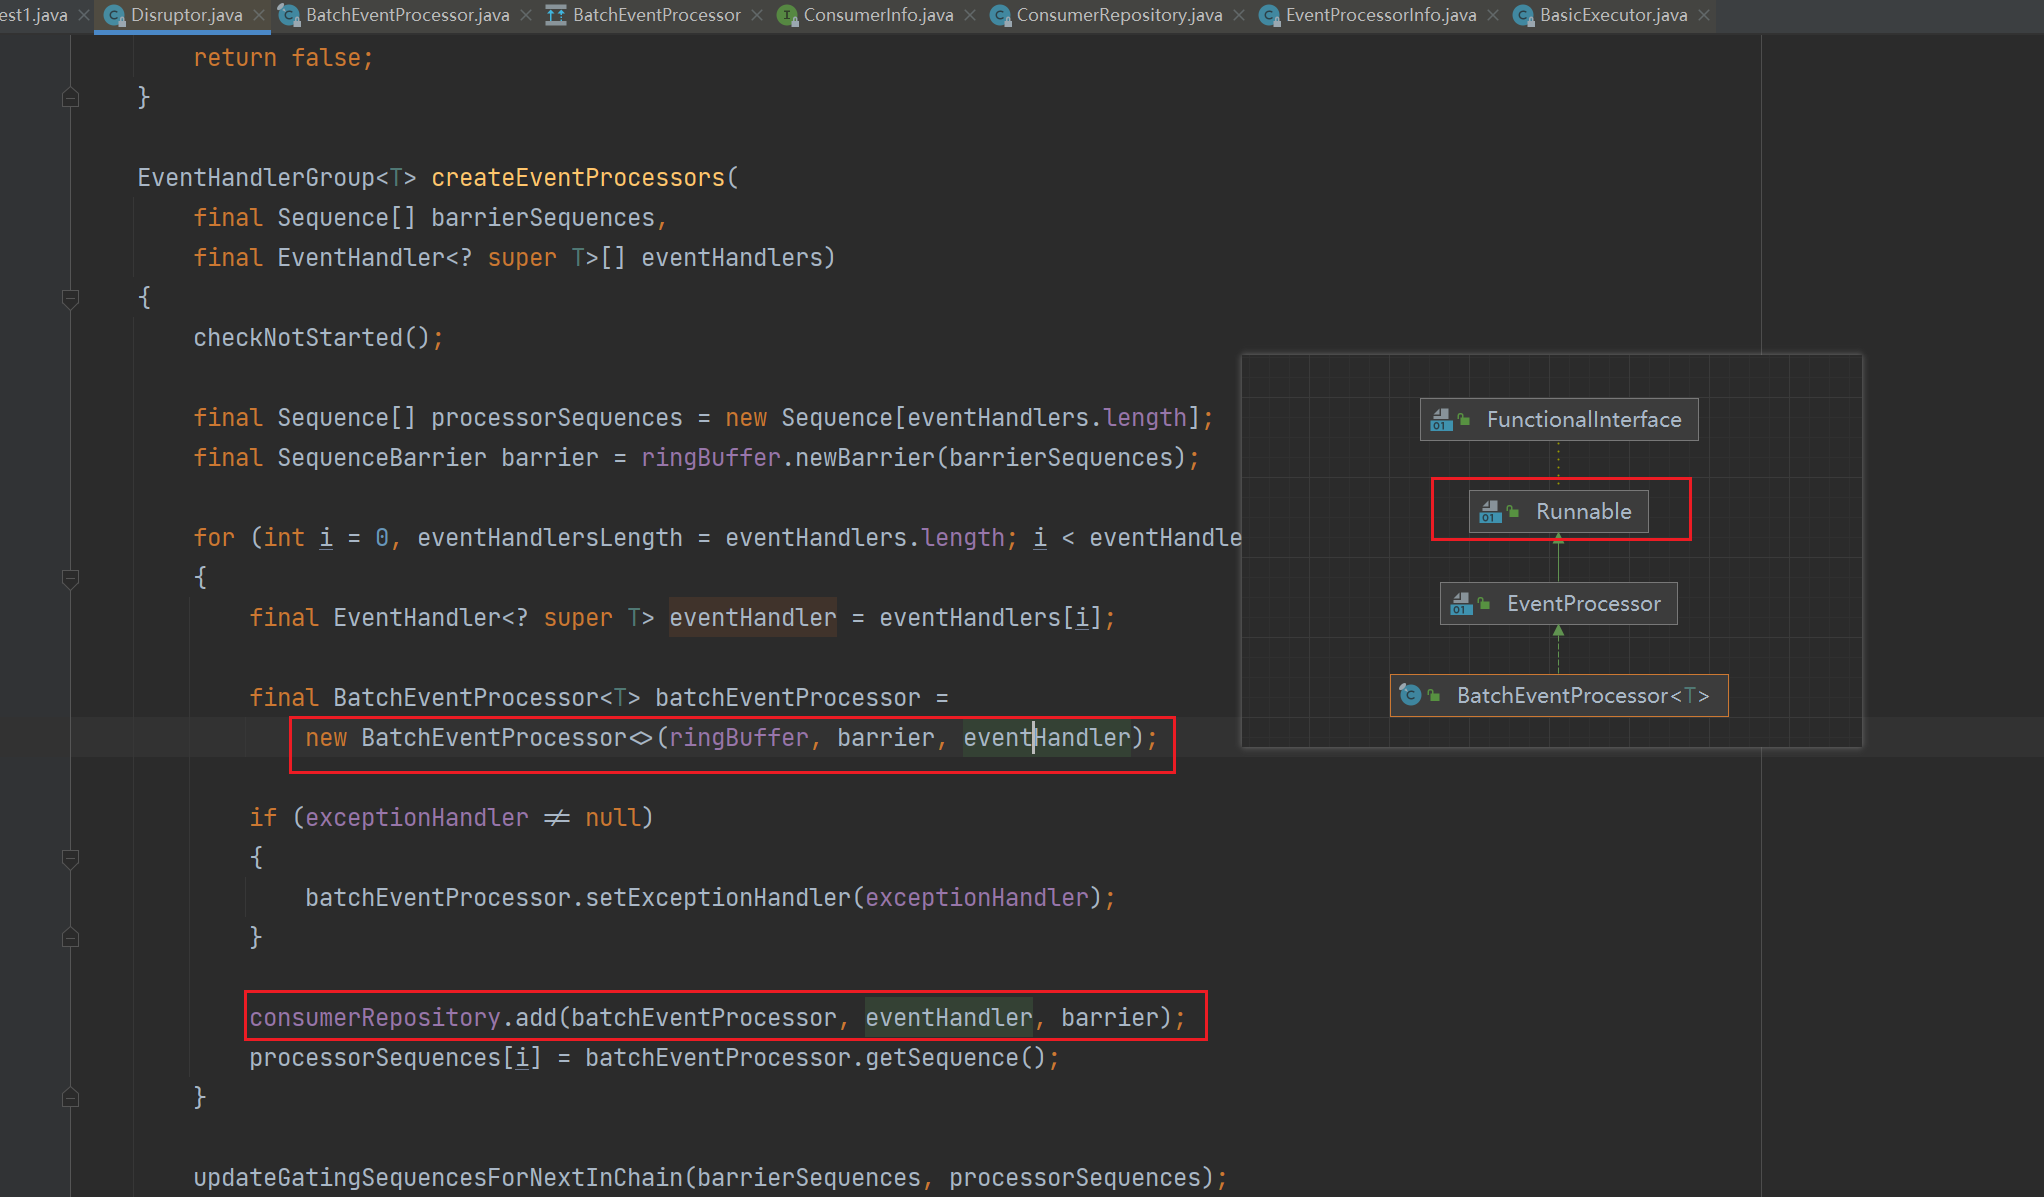The height and width of the screenshot is (1197, 2044).
Task: Click the eventHandlersLength variable in the for loop
Action: [550, 538]
